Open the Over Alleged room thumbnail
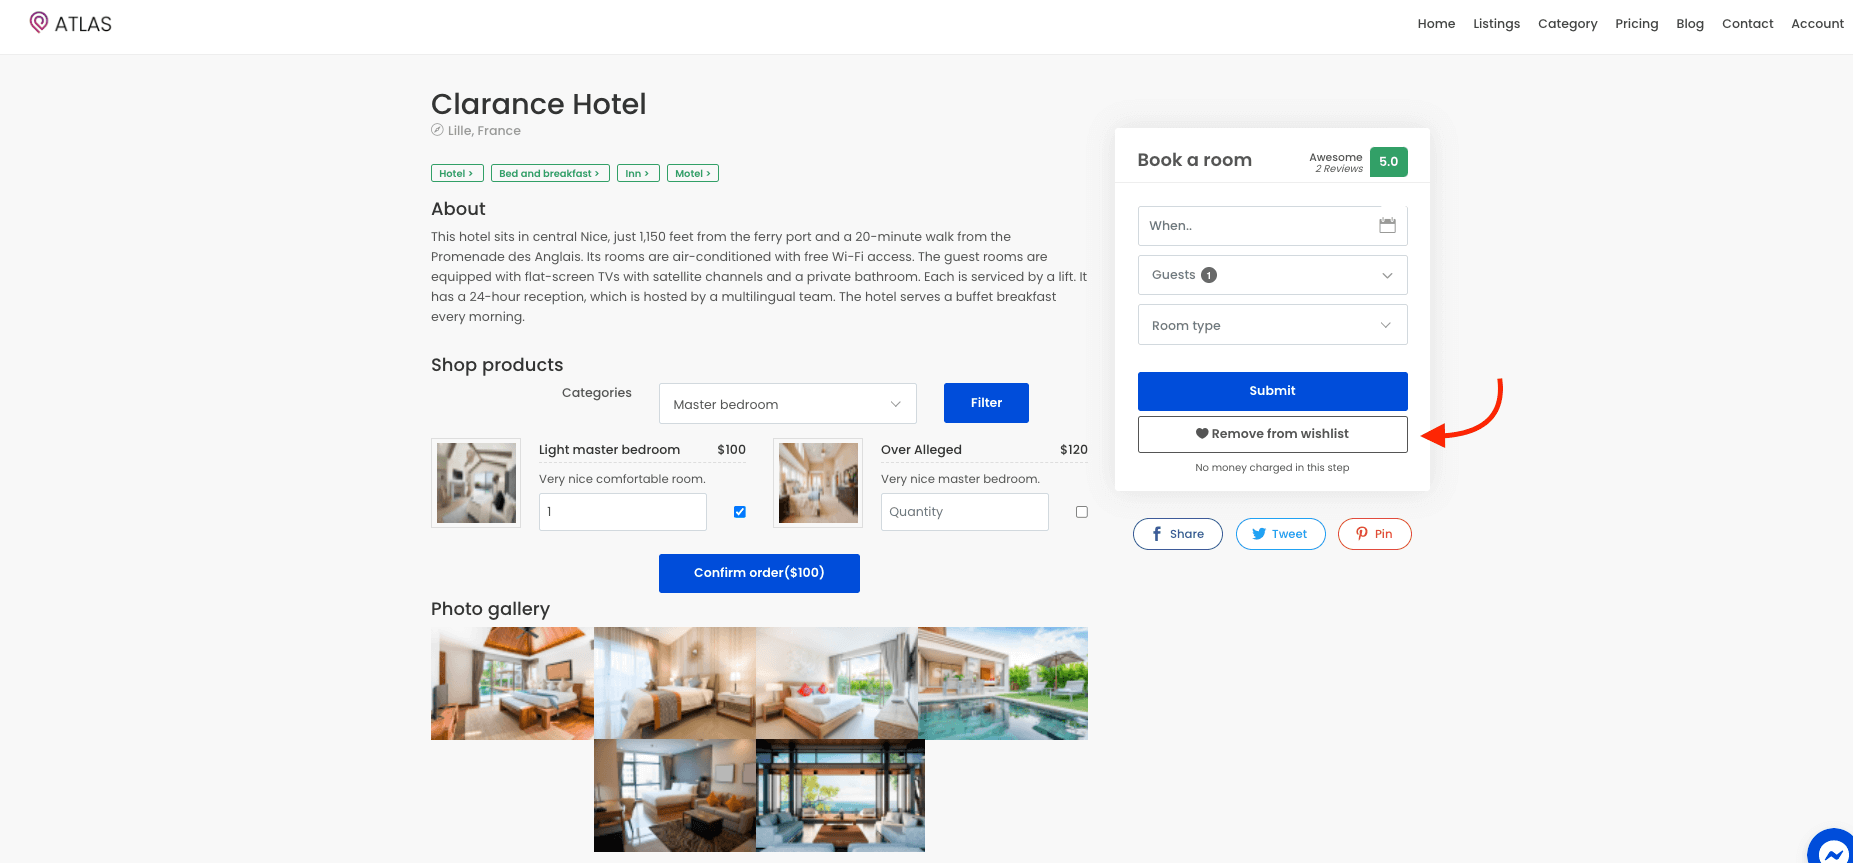1853x863 pixels. tap(818, 483)
